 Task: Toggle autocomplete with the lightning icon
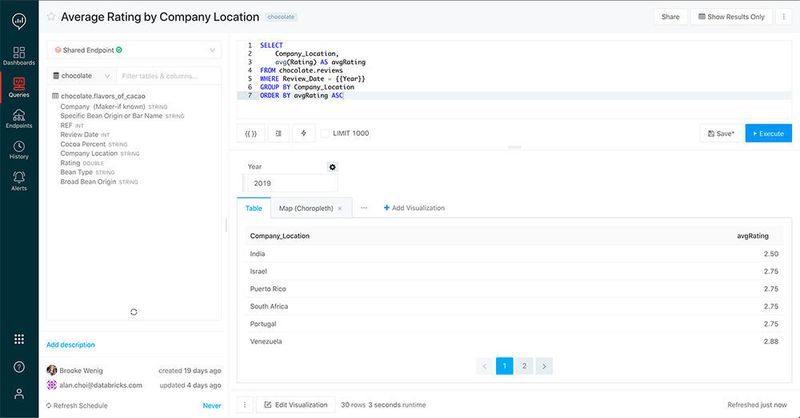pyautogui.click(x=304, y=133)
